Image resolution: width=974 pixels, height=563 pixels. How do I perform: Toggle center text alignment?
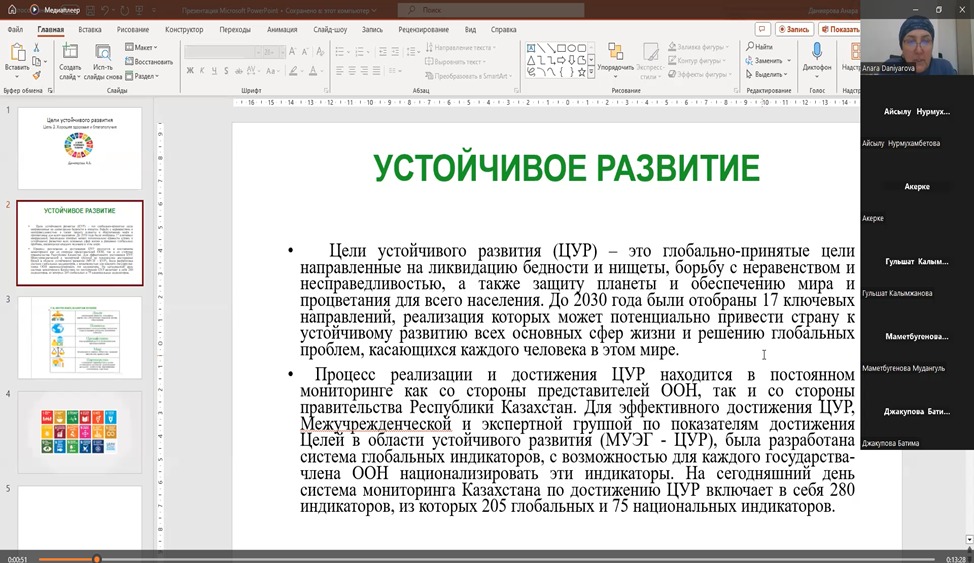coord(352,71)
